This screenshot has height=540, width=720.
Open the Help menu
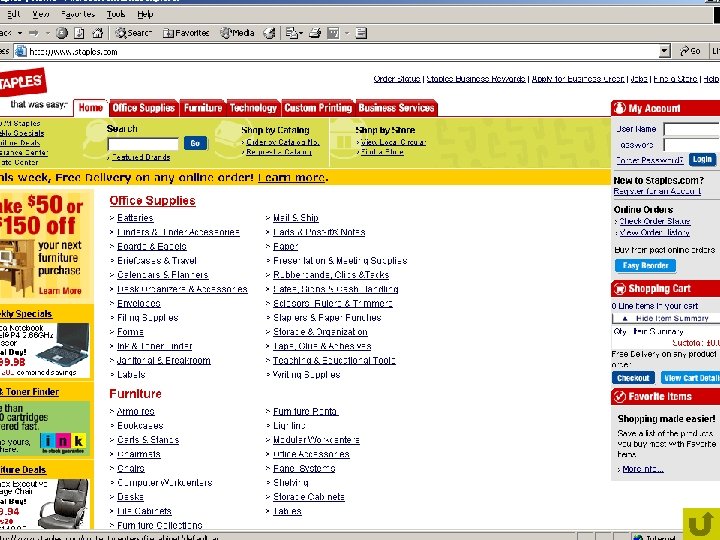click(x=145, y=14)
